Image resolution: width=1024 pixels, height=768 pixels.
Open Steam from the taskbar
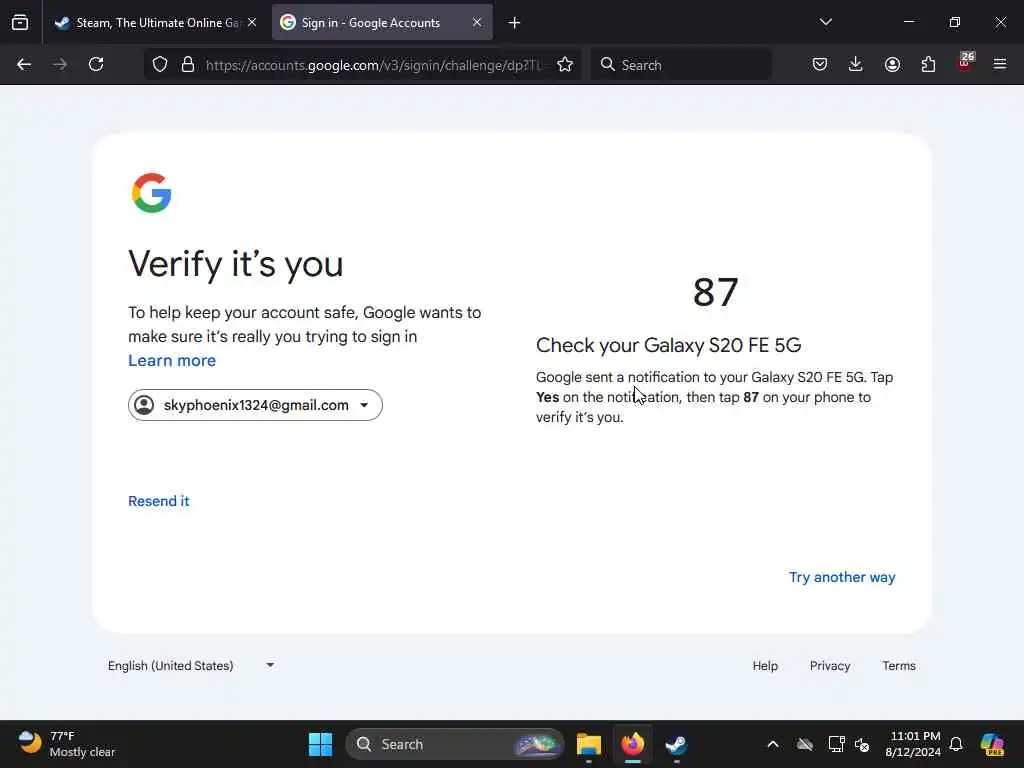click(676, 744)
